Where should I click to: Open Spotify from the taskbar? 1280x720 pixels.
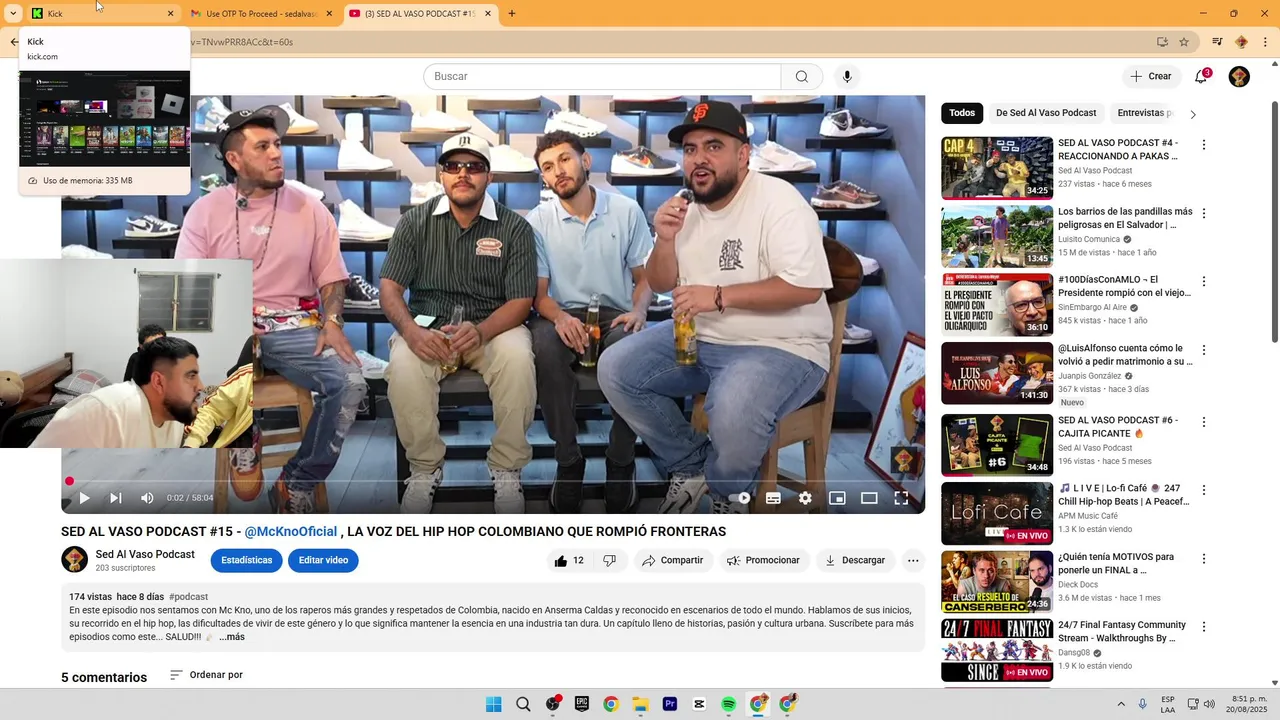(728, 704)
